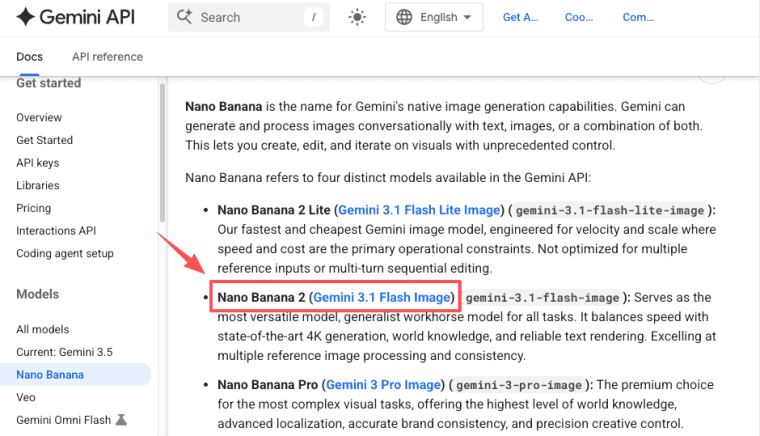Screen dimensions: 760x436
Task: Click the Nano Banana 2 Lite bold label
Action: click(x=274, y=210)
